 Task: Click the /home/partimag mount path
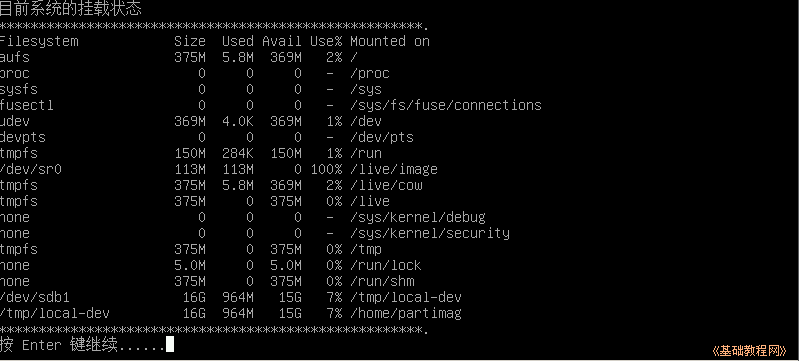pos(406,314)
